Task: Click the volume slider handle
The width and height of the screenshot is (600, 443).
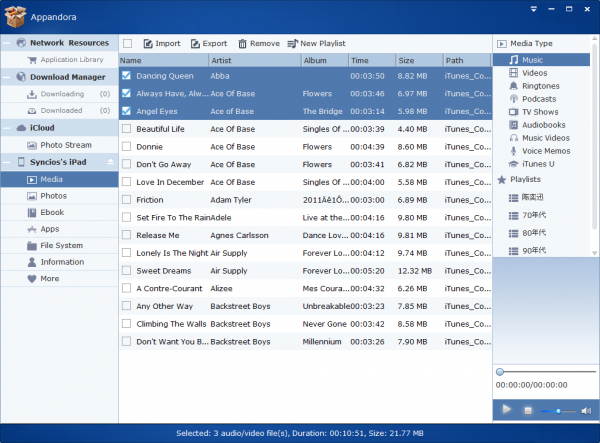Action: click(x=557, y=411)
